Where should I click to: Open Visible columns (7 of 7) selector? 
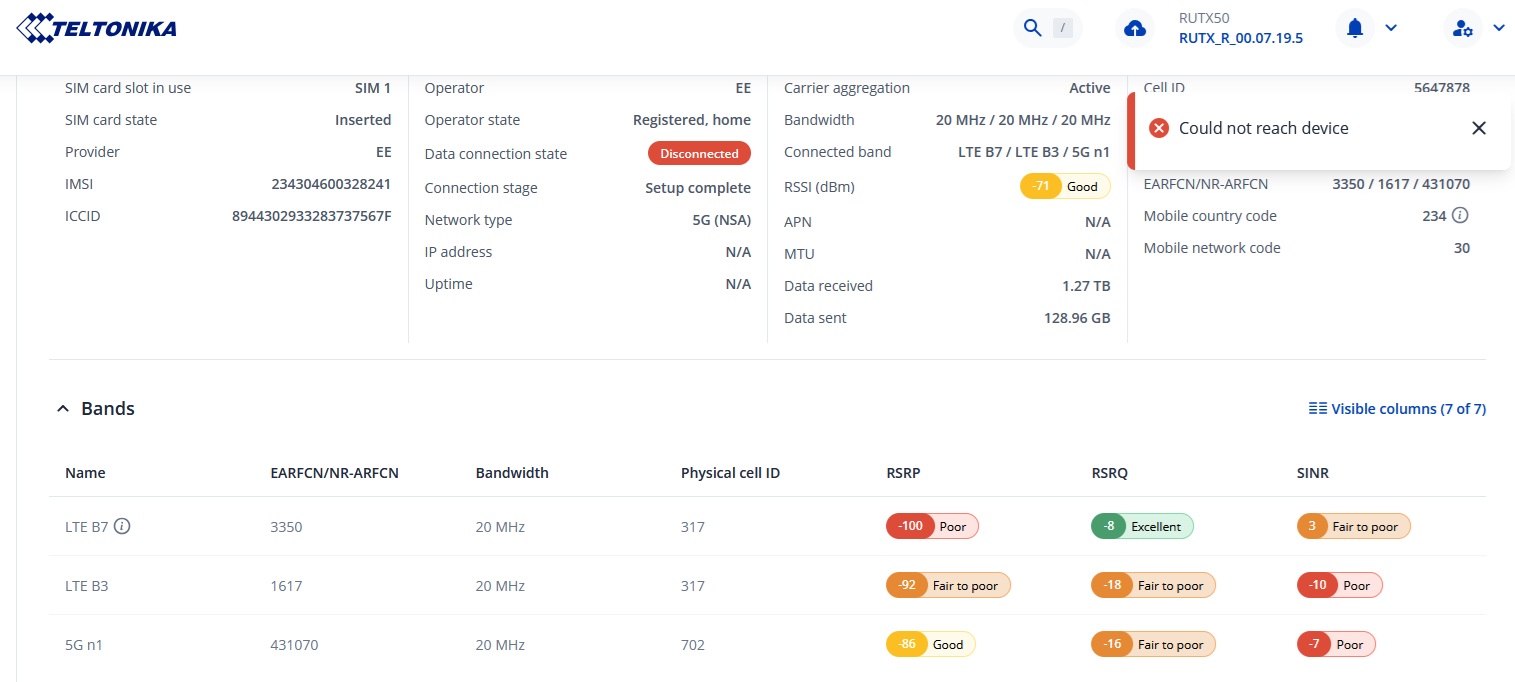coord(1397,409)
